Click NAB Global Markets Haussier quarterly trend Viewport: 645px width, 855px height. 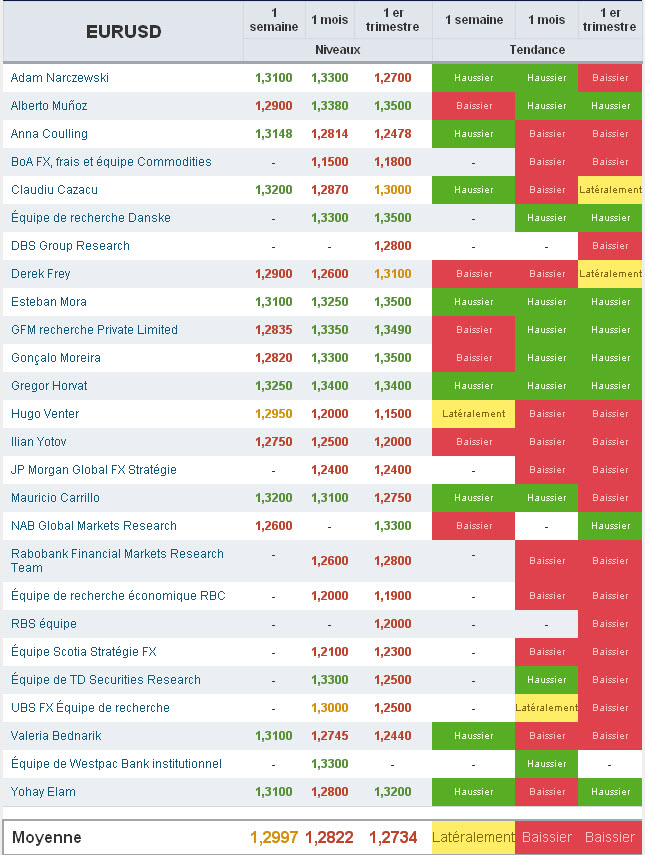(x=610, y=526)
